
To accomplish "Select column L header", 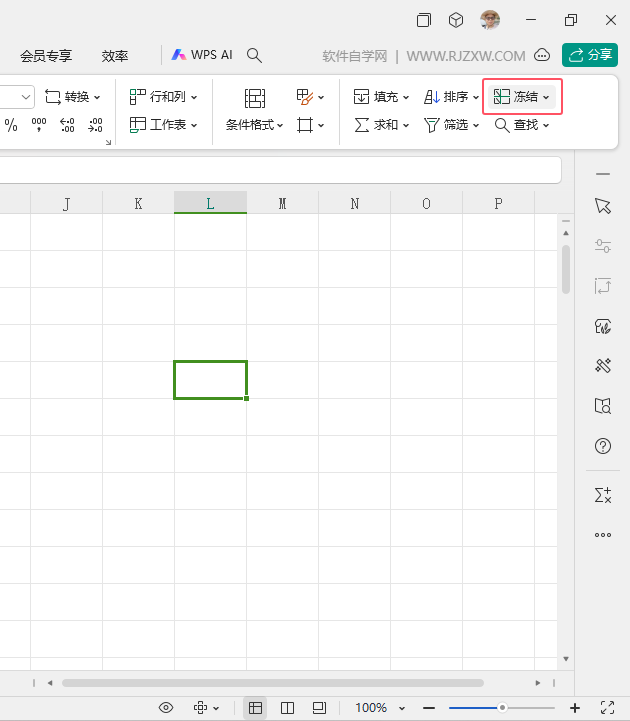I will coord(210,203).
